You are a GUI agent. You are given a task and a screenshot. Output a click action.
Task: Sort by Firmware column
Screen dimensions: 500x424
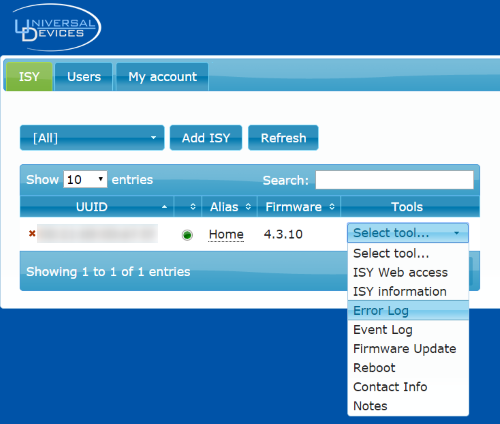pyautogui.click(x=299, y=207)
